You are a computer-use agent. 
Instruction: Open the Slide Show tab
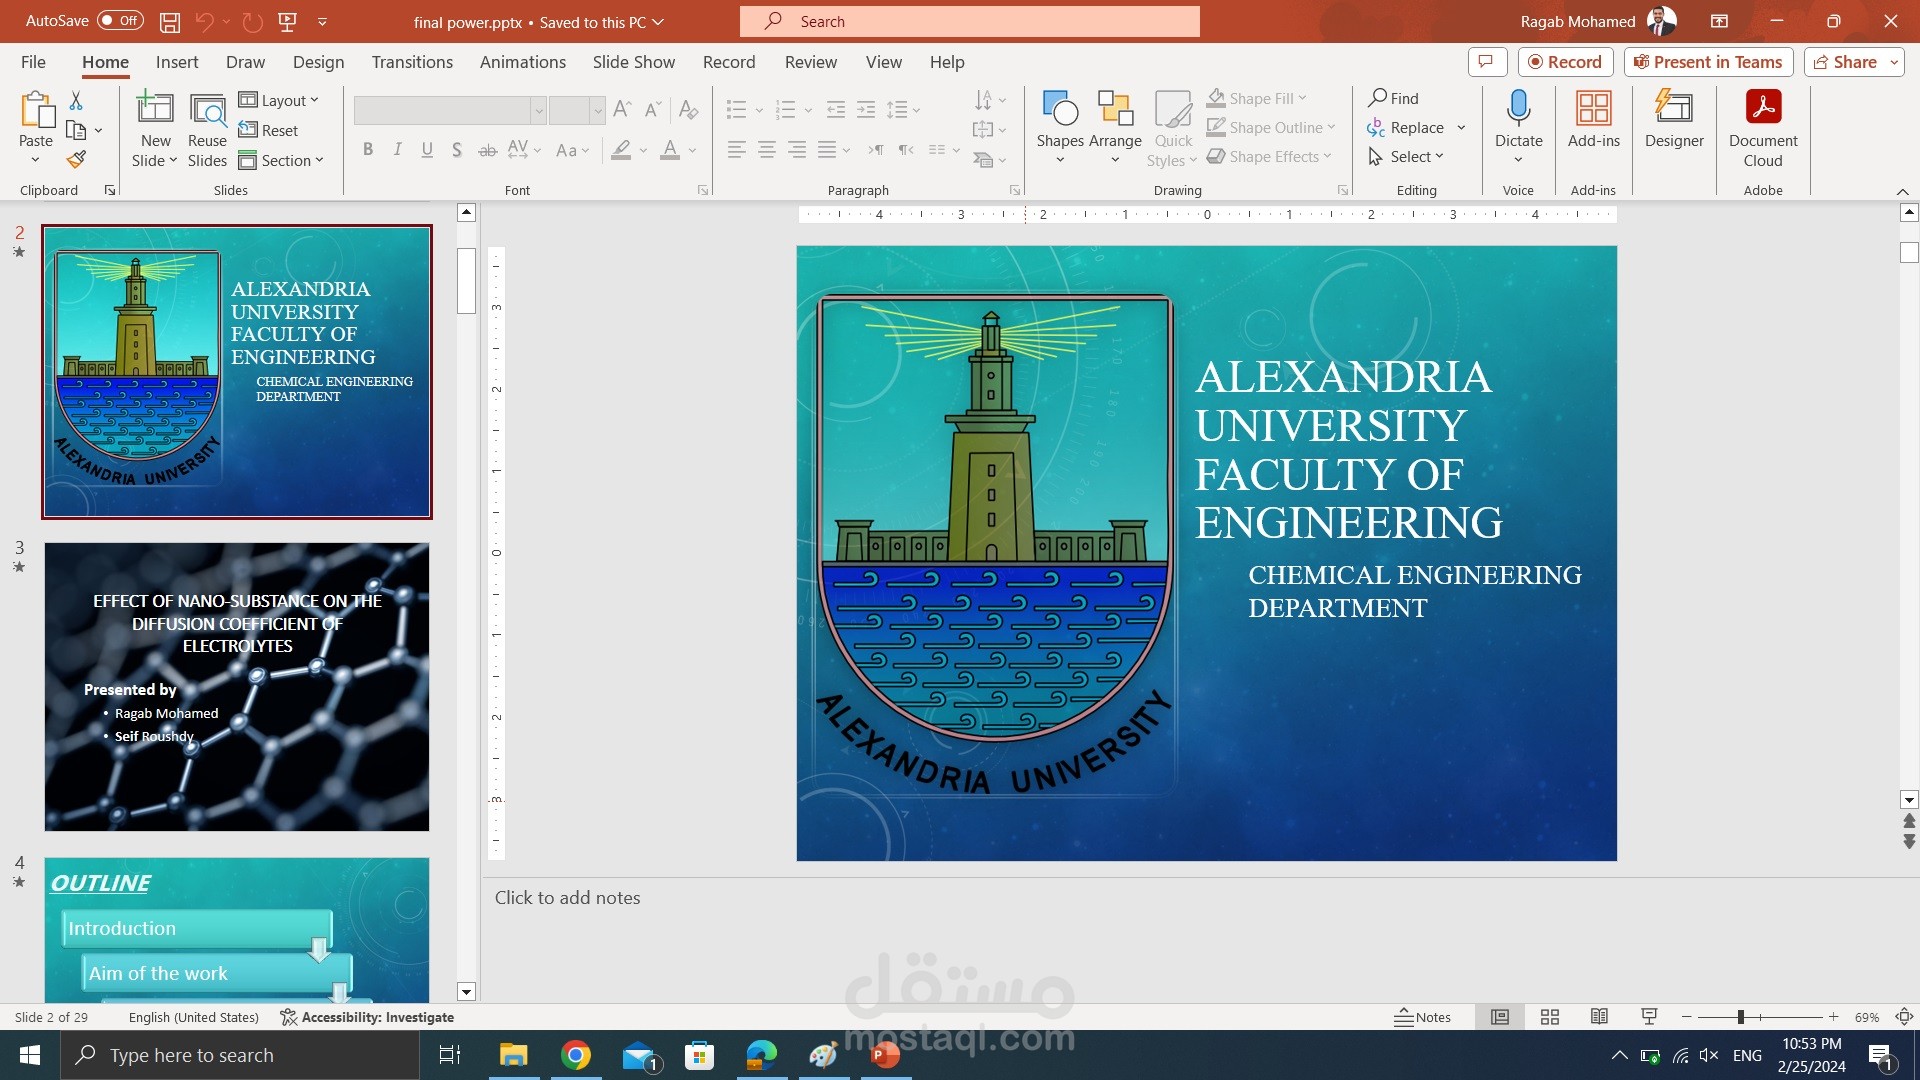[x=633, y=62]
